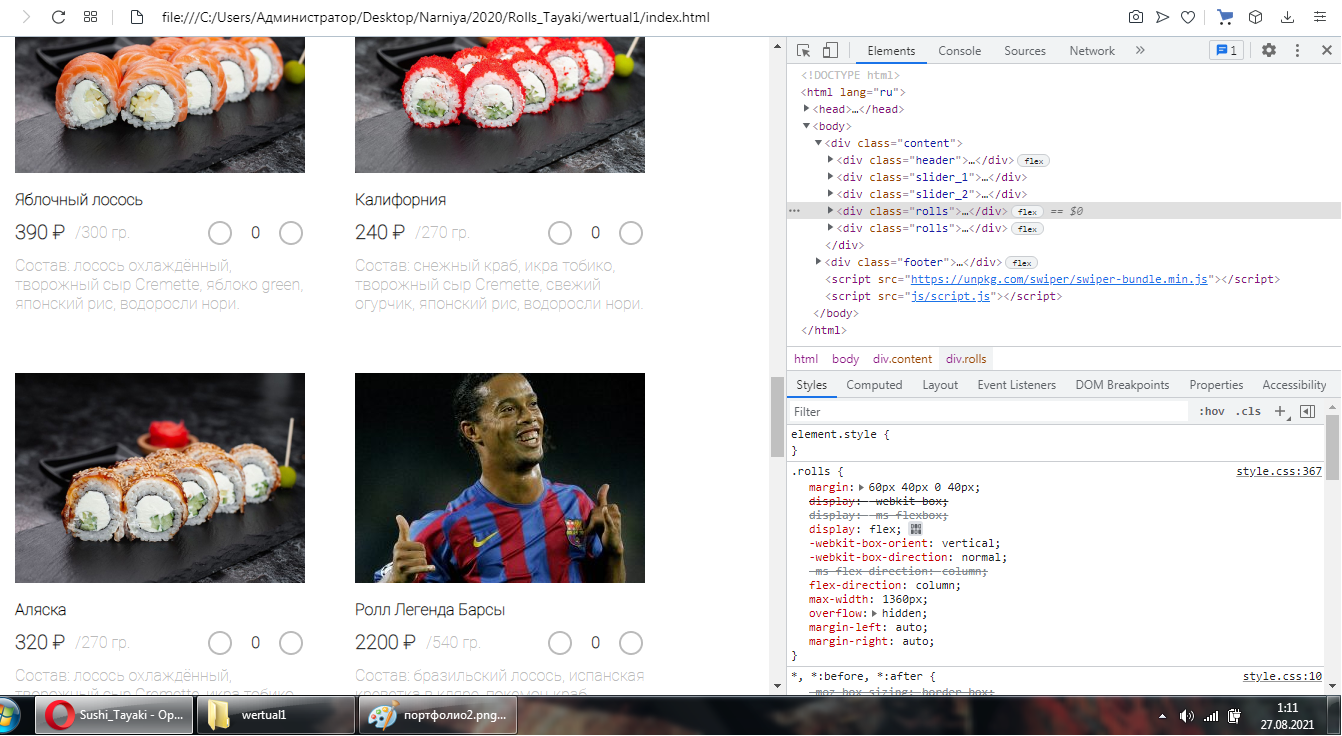Click the increase circle for Ролл Легенда Барсы
The image size is (1342, 736).
coord(631,643)
